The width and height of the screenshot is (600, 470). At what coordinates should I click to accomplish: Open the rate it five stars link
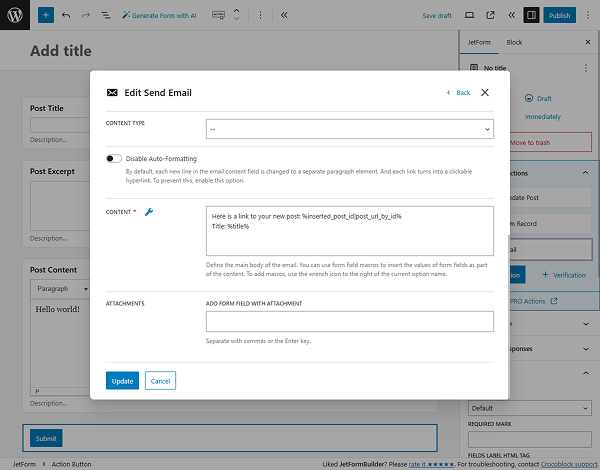click(431, 464)
